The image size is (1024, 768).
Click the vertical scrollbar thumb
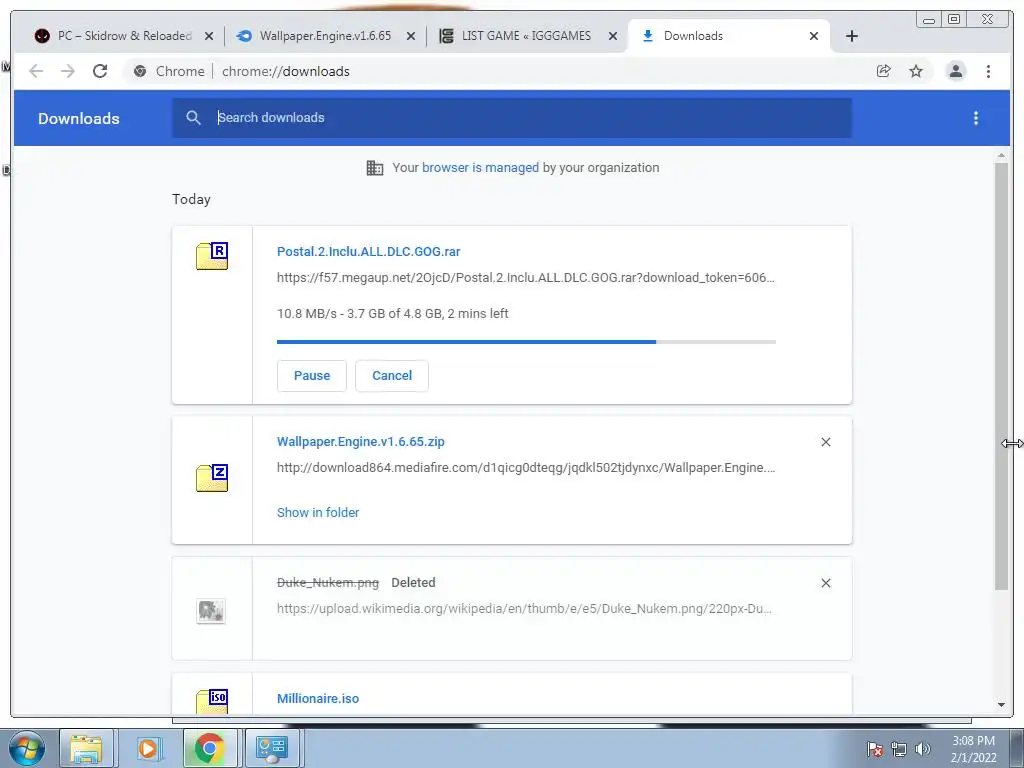click(1001, 377)
